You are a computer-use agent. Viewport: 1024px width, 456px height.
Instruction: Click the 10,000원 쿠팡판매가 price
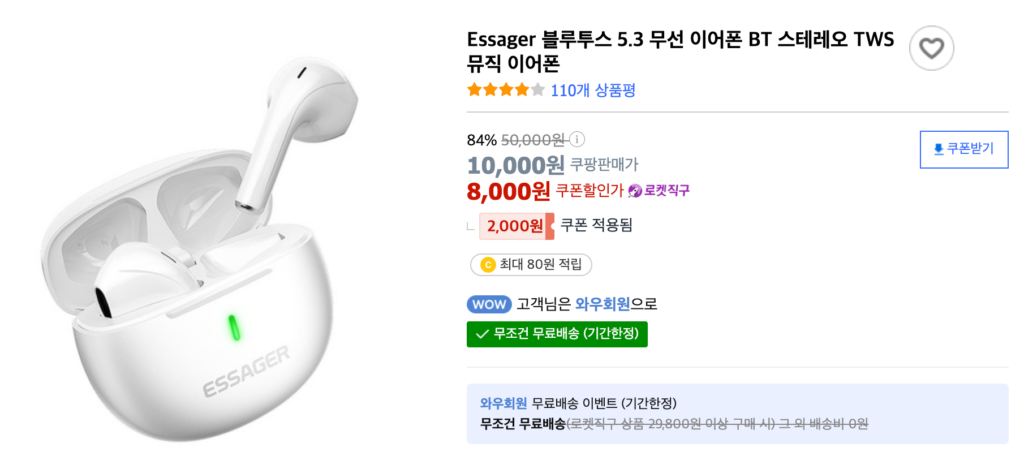click(x=515, y=164)
